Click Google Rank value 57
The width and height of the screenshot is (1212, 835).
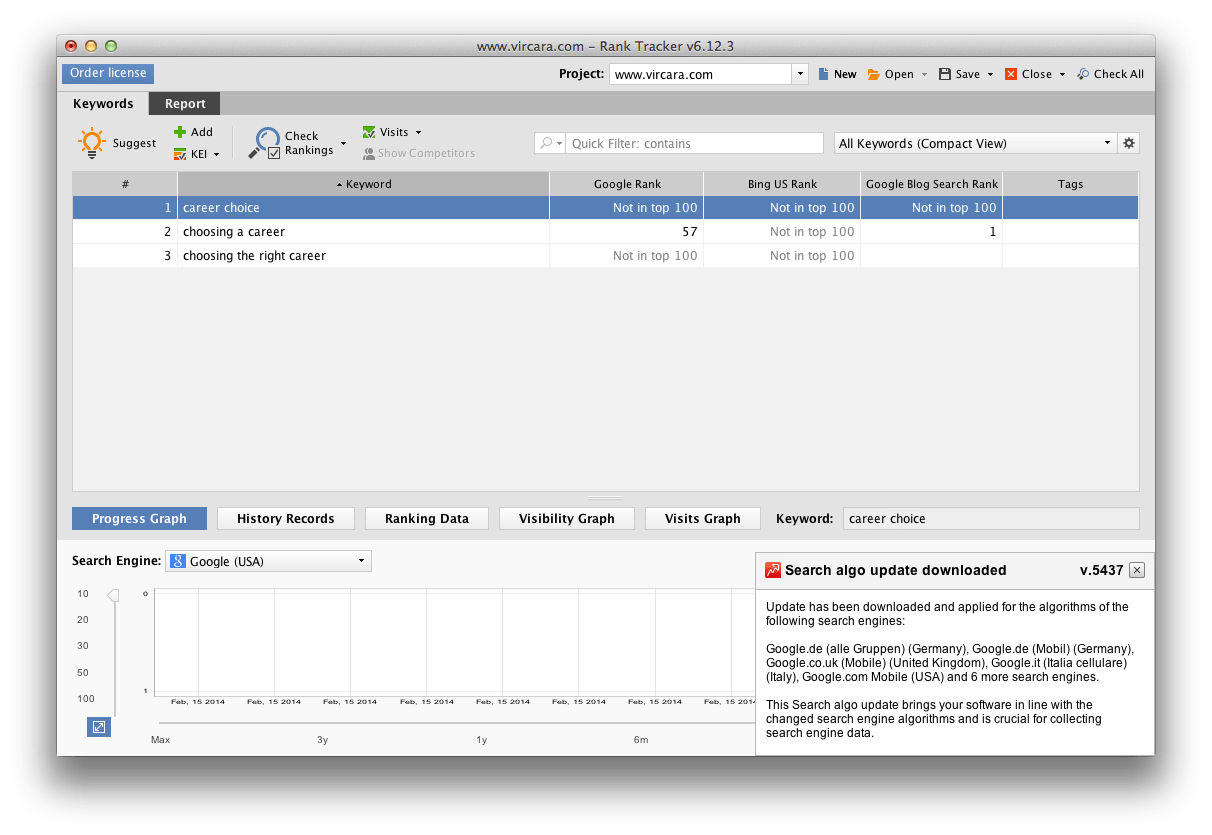(x=689, y=232)
